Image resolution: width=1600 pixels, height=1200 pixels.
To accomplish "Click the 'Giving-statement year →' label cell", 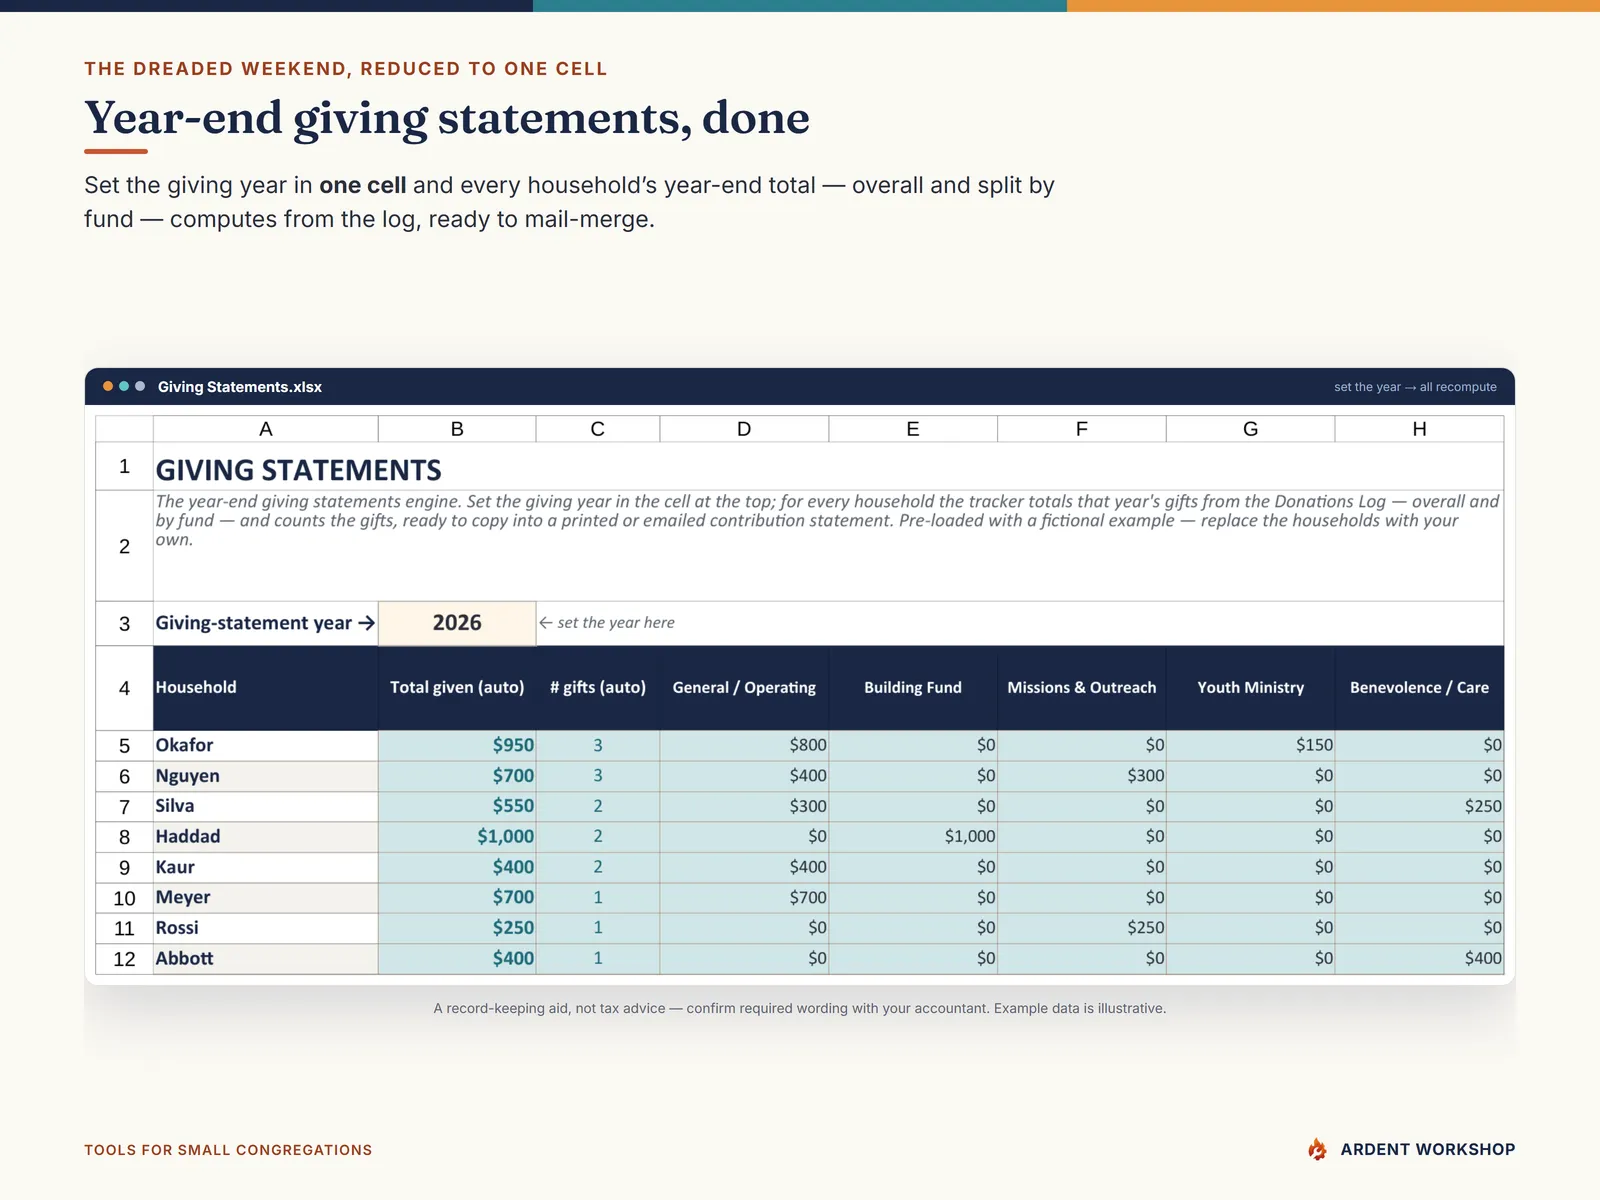I will tap(265, 623).
